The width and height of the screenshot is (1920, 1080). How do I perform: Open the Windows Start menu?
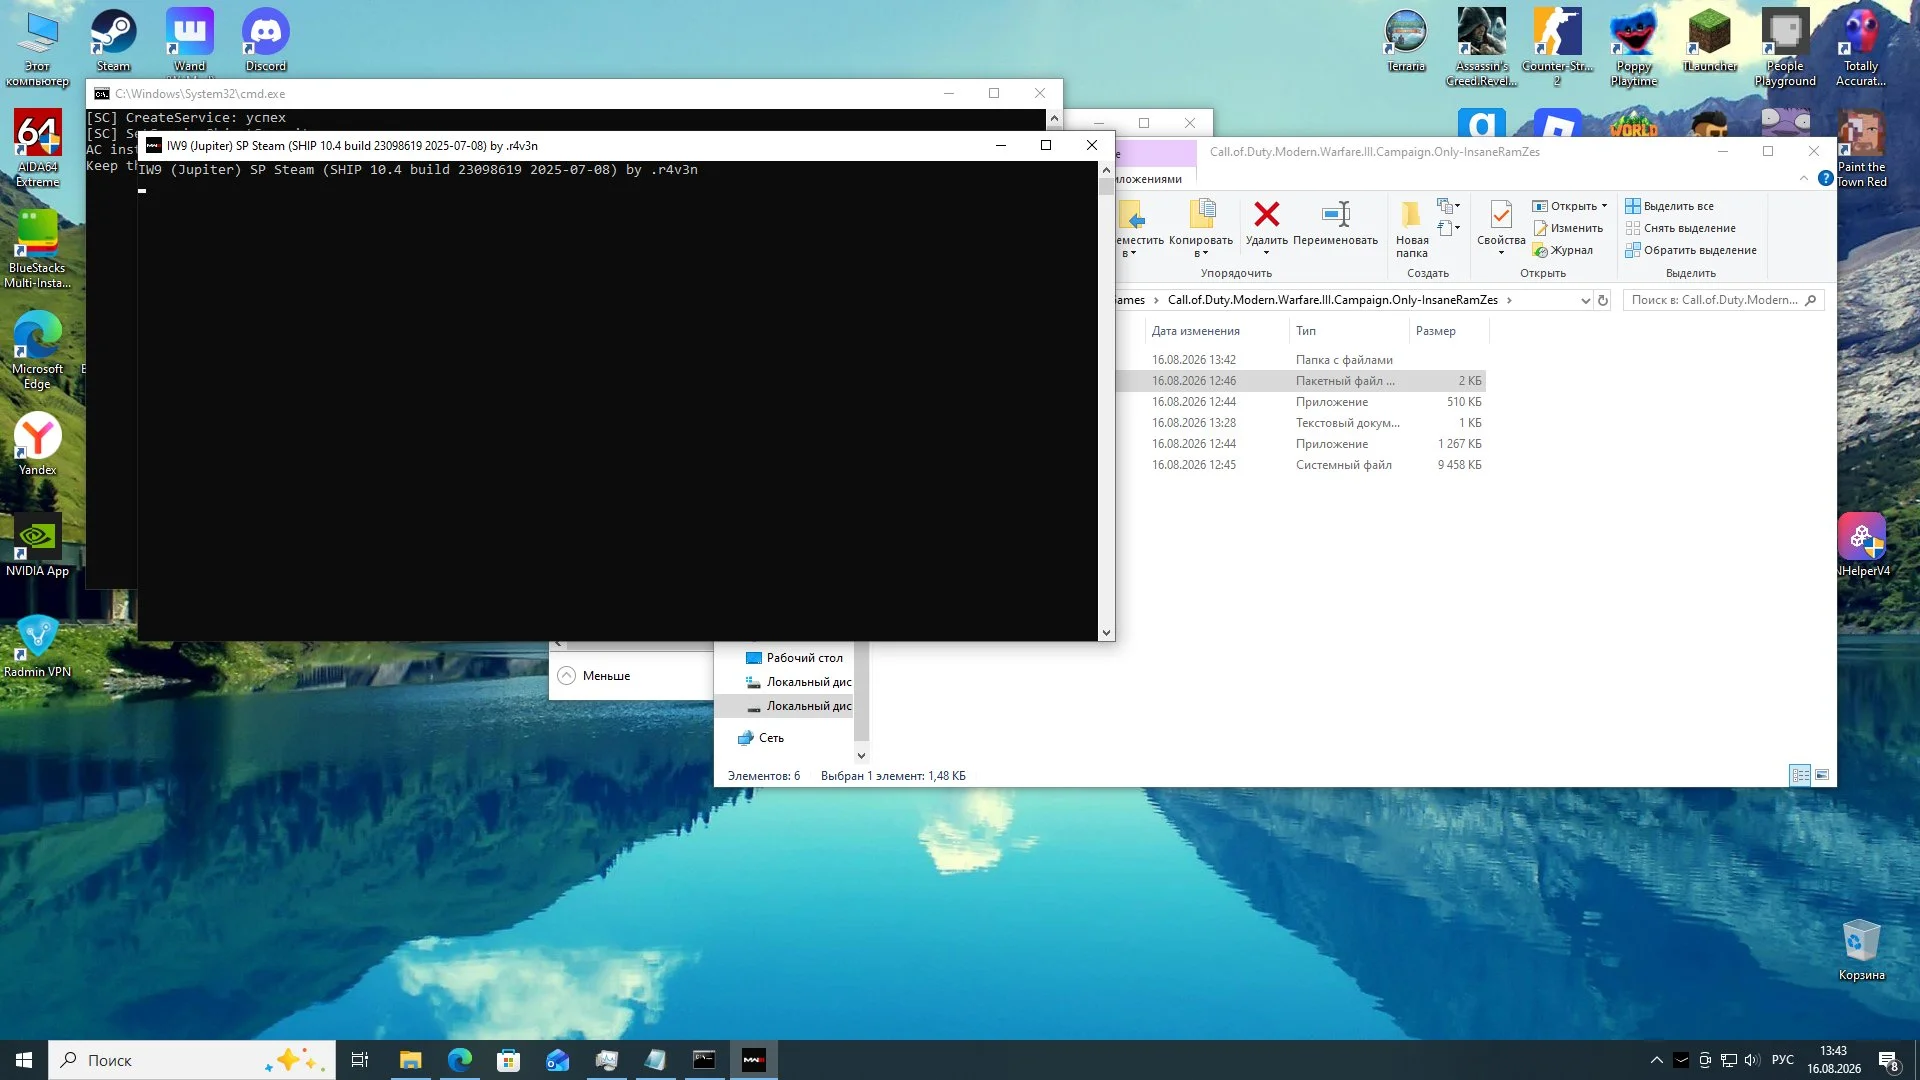click(24, 1060)
